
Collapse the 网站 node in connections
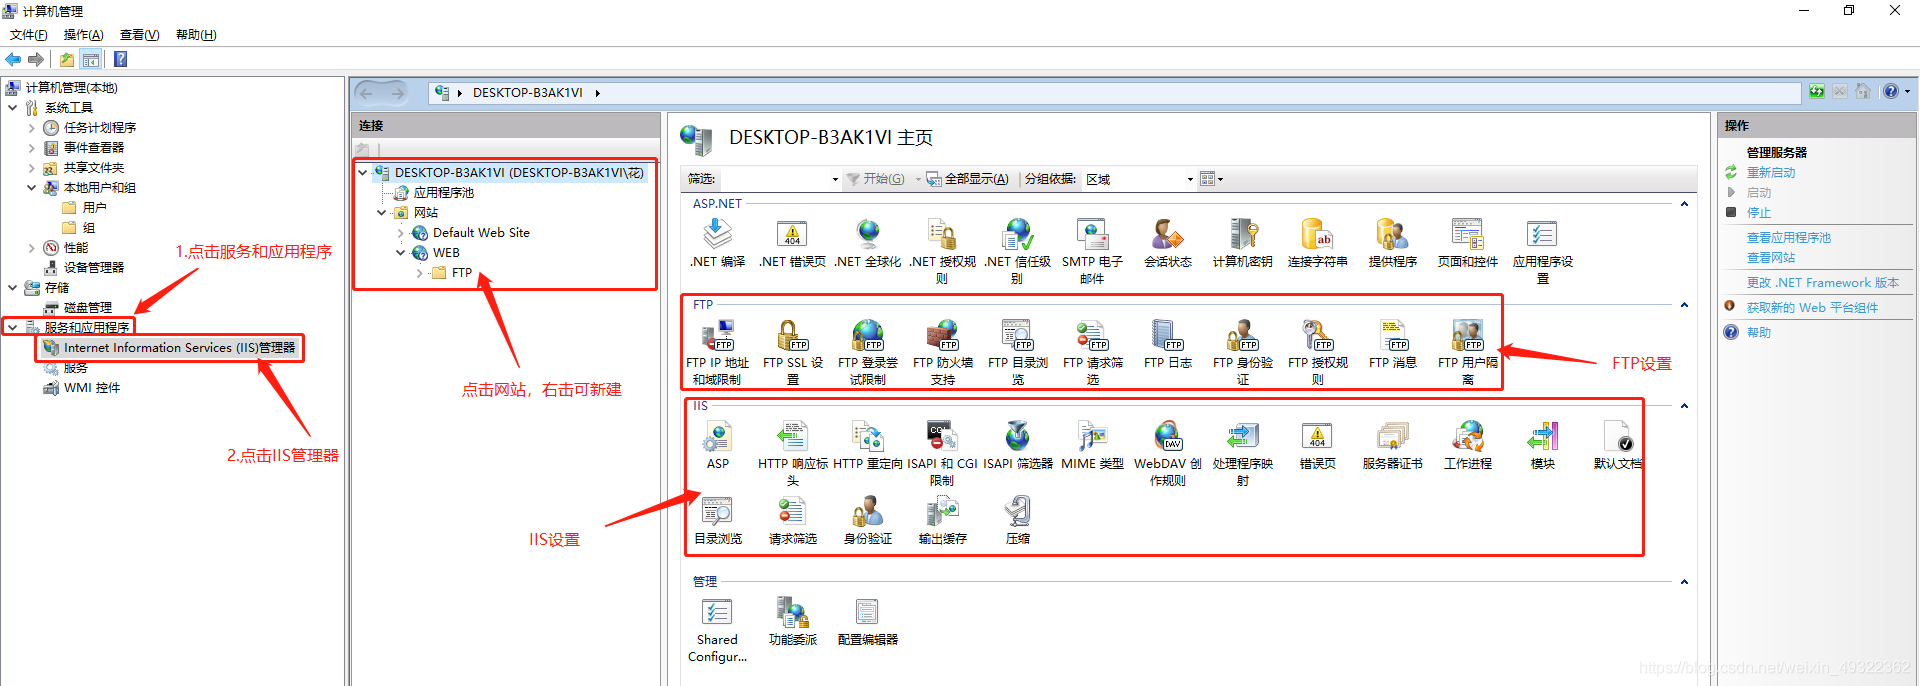(381, 212)
